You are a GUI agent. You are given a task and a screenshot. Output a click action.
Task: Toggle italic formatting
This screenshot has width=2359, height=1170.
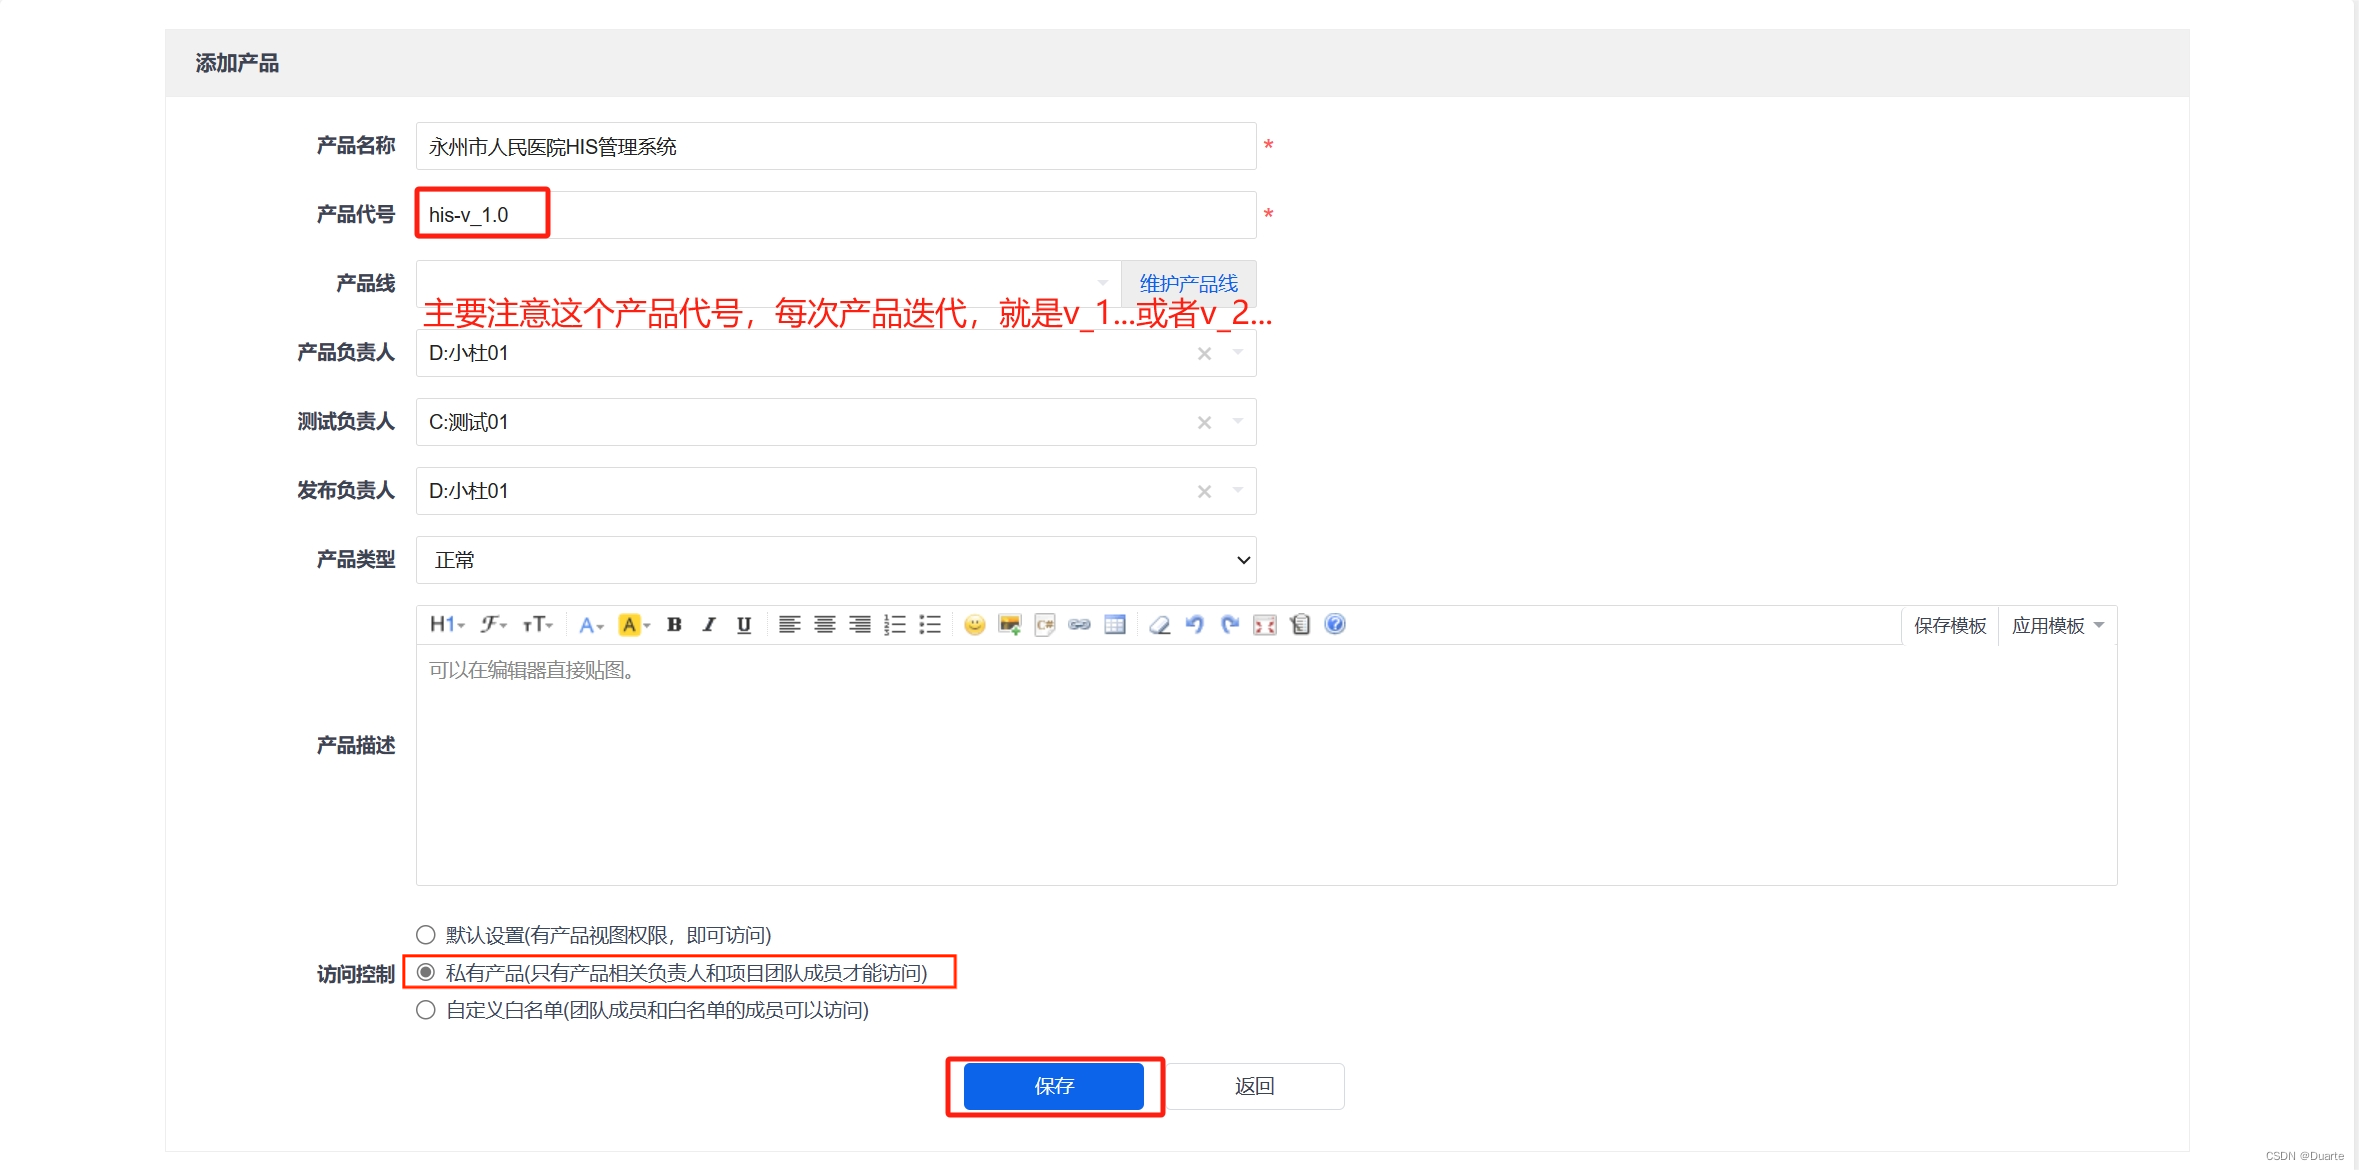pyautogui.click(x=709, y=625)
